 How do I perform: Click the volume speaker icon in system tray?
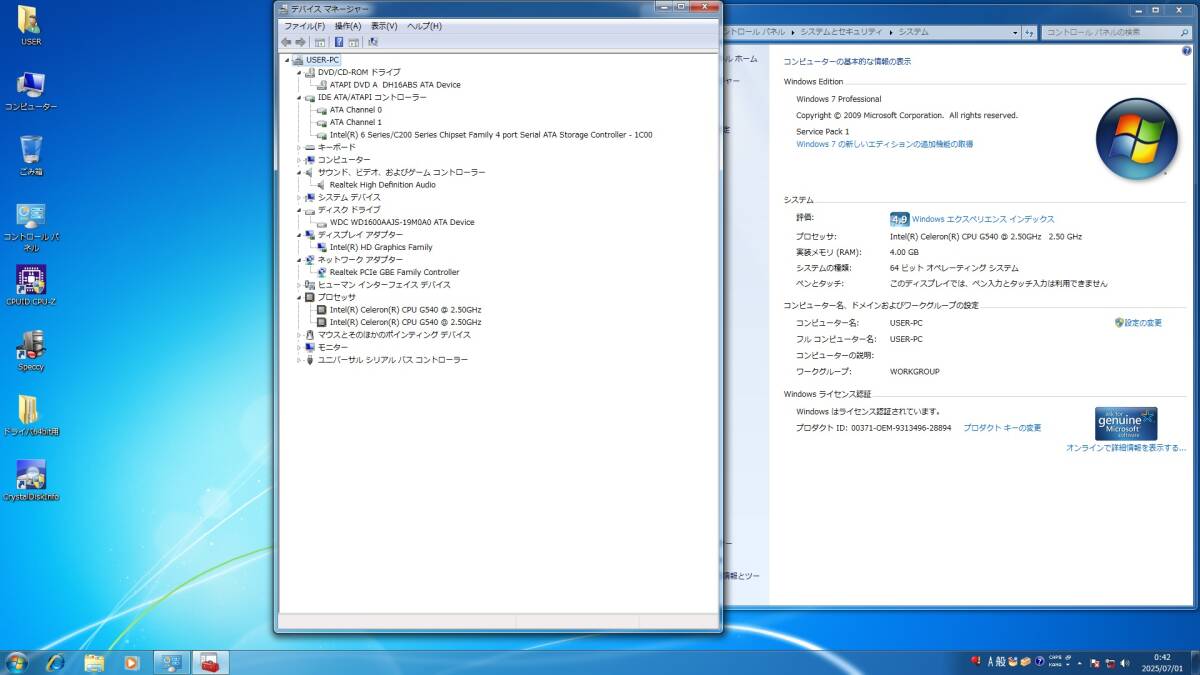(x=1127, y=662)
